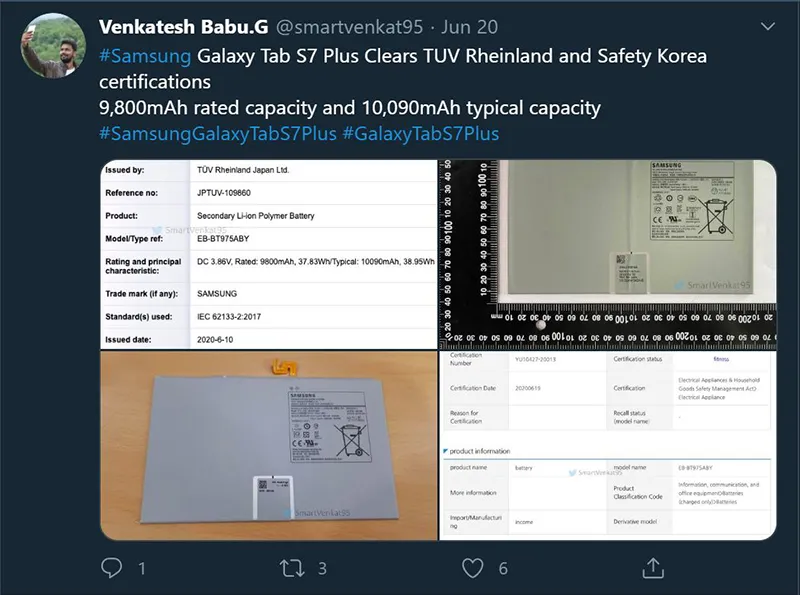View the battery with ruler photo
The image size is (800, 595).
[608, 255]
